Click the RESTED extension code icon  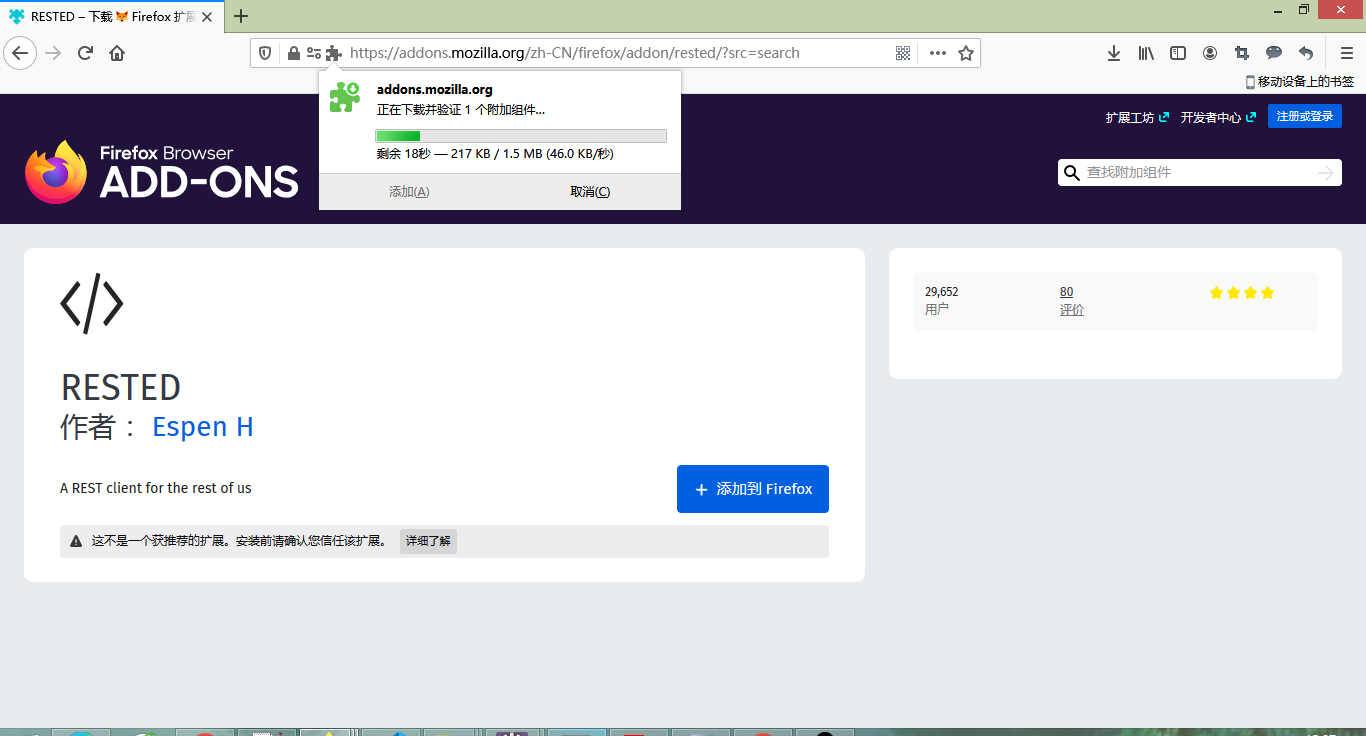[92, 302]
